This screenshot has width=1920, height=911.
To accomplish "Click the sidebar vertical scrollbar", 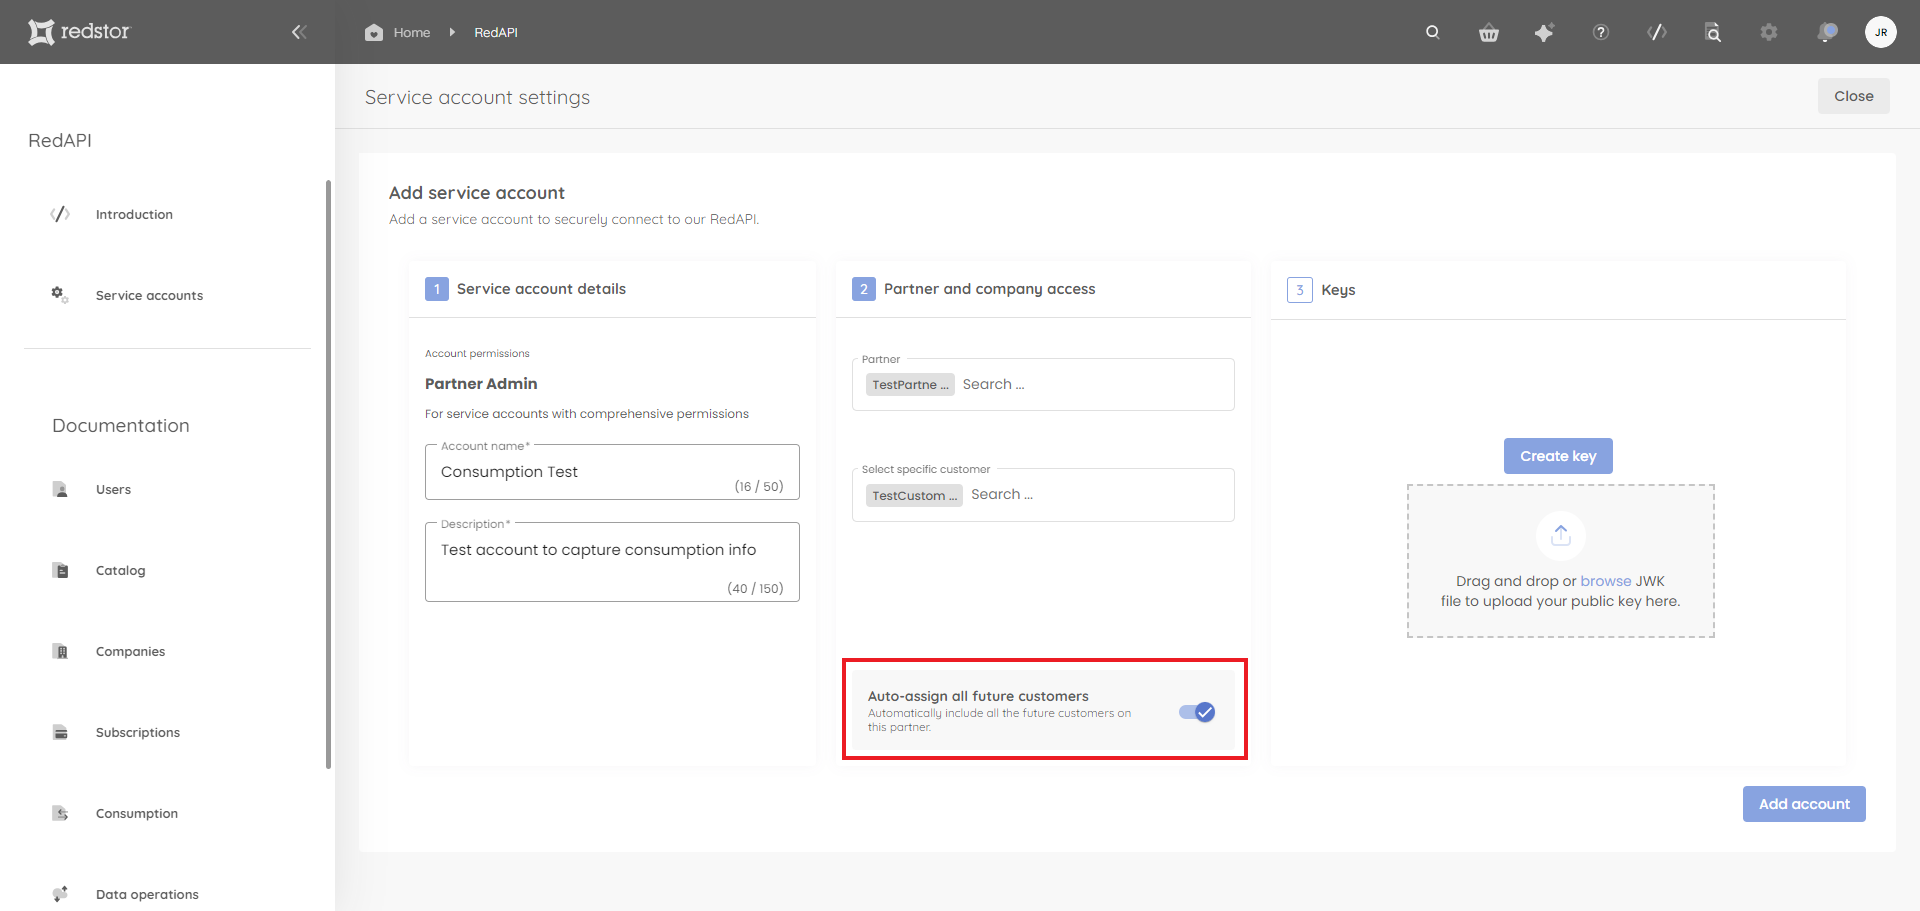I will click(328, 475).
